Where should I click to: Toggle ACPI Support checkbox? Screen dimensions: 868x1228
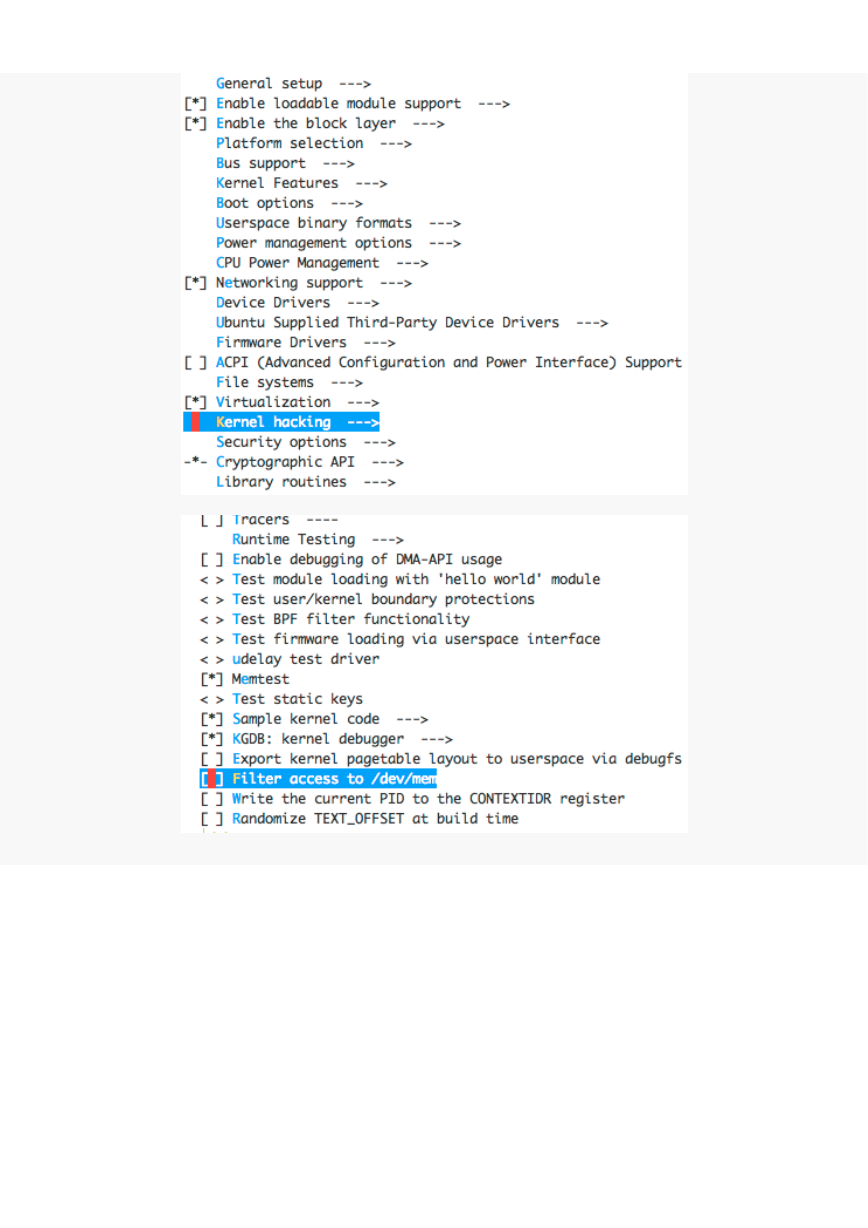196,363
